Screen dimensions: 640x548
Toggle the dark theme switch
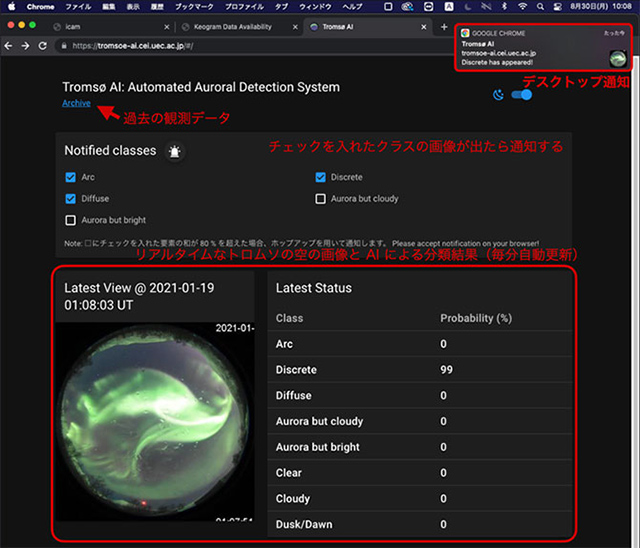point(521,95)
